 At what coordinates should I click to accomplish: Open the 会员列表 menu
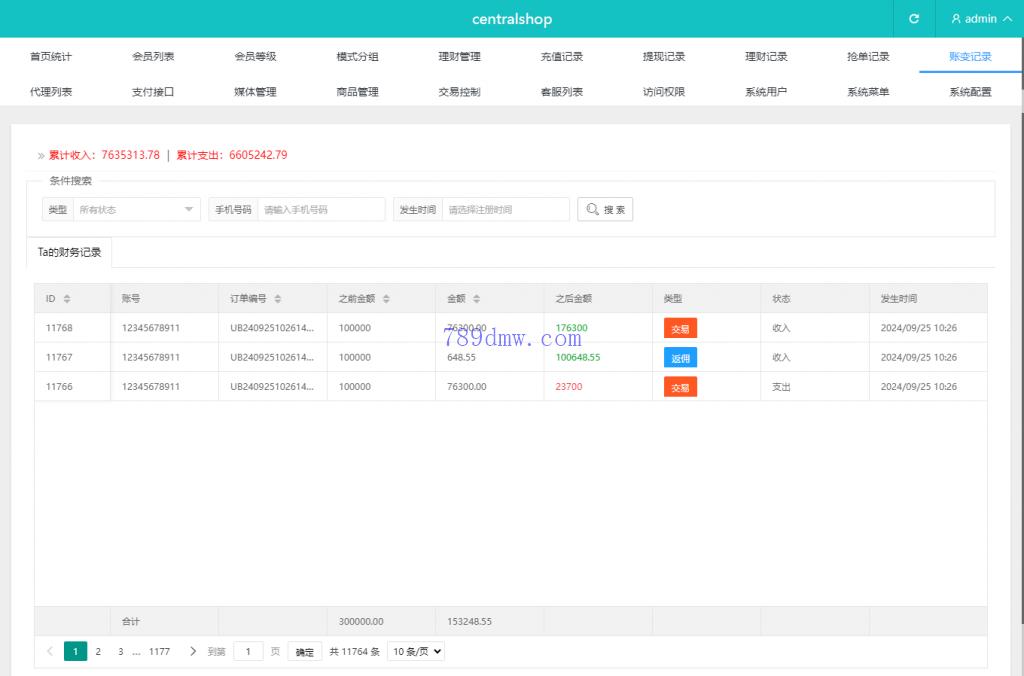153,57
